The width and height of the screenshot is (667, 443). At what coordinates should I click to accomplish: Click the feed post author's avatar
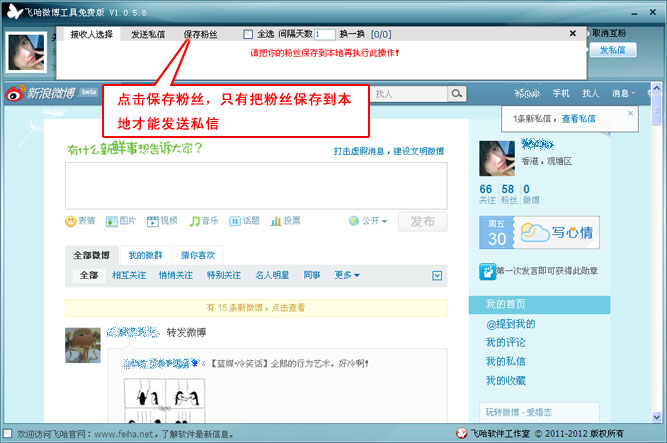point(83,345)
